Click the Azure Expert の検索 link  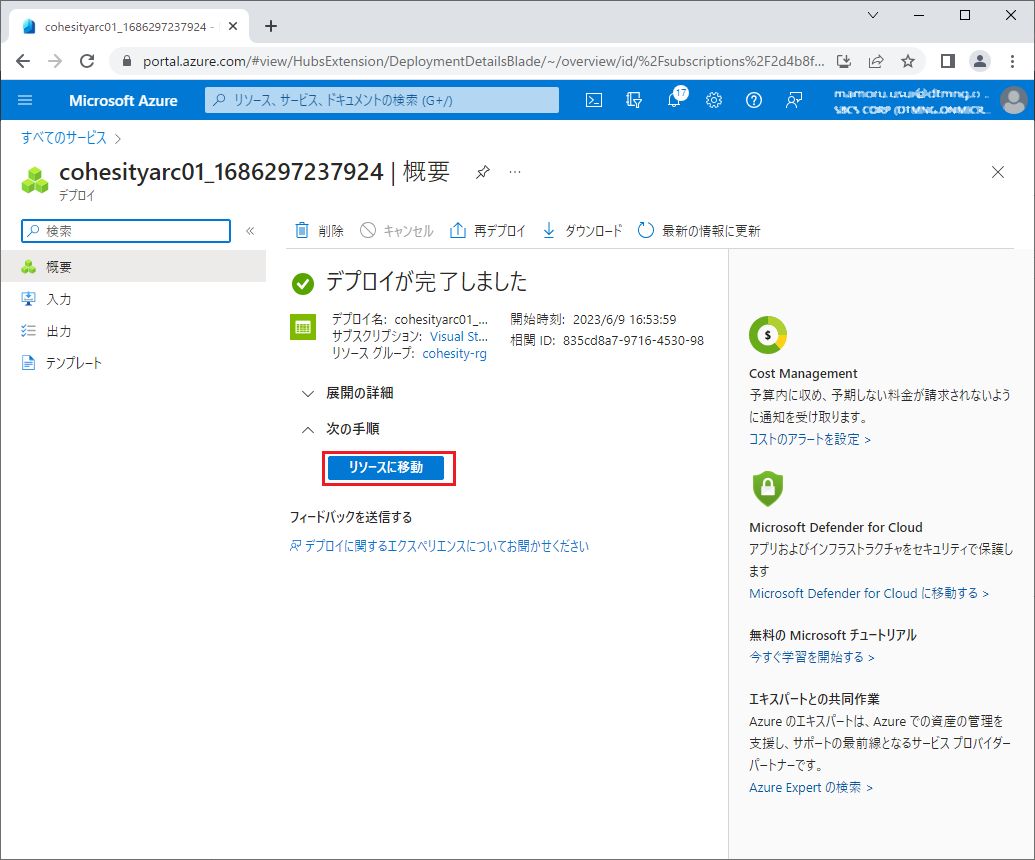pos(811,787)
